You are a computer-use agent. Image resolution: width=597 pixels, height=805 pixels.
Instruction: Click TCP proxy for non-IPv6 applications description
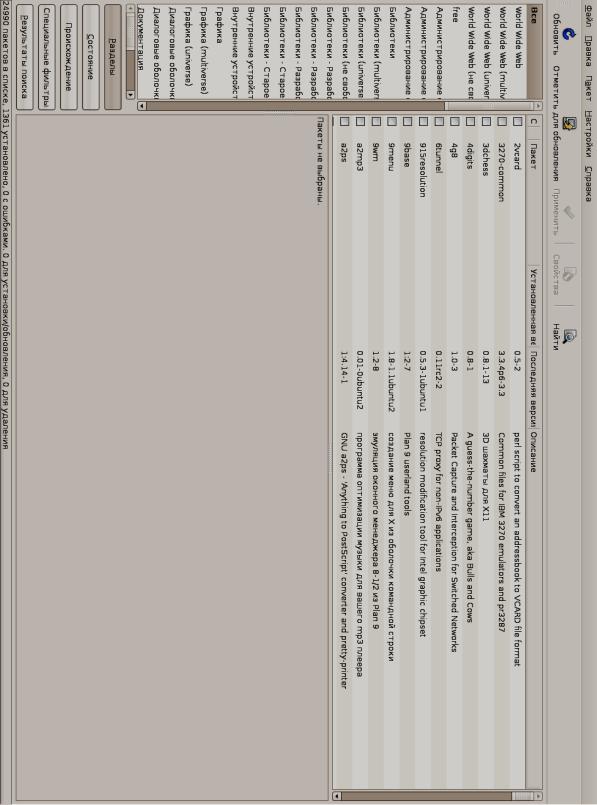point(438,502)
